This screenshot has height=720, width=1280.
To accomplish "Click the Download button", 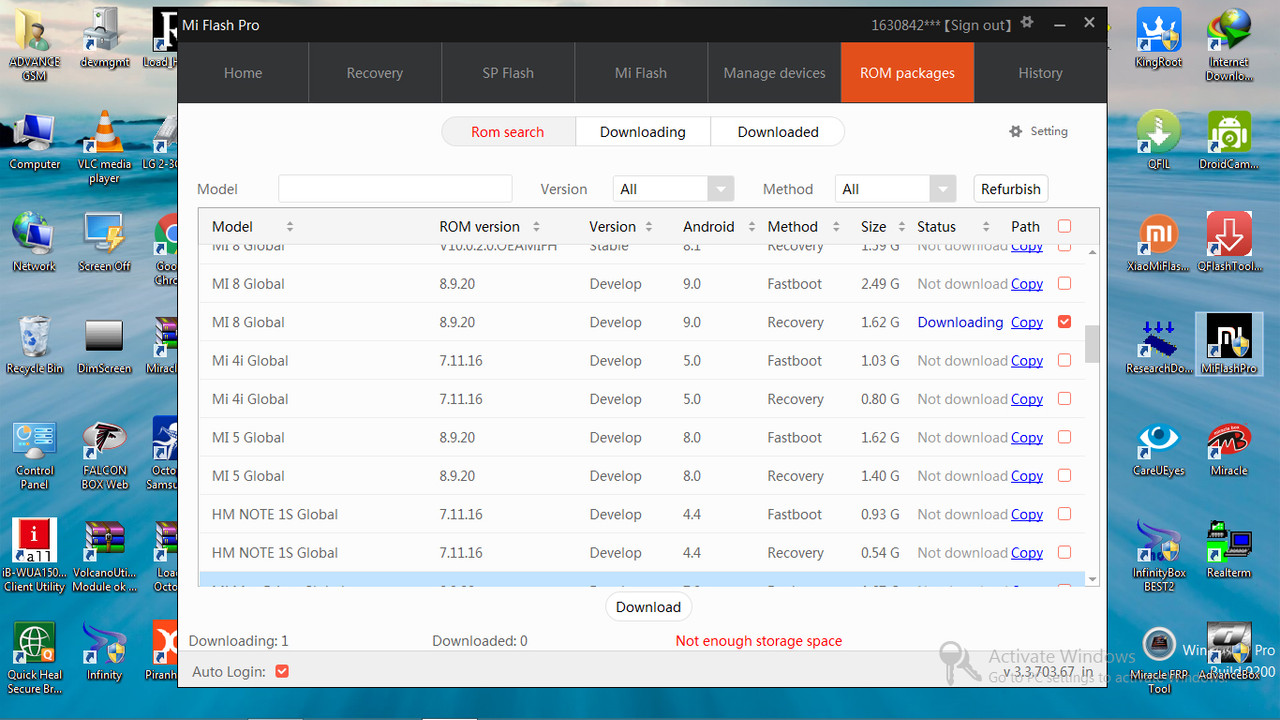I will [x=648, y=607].
